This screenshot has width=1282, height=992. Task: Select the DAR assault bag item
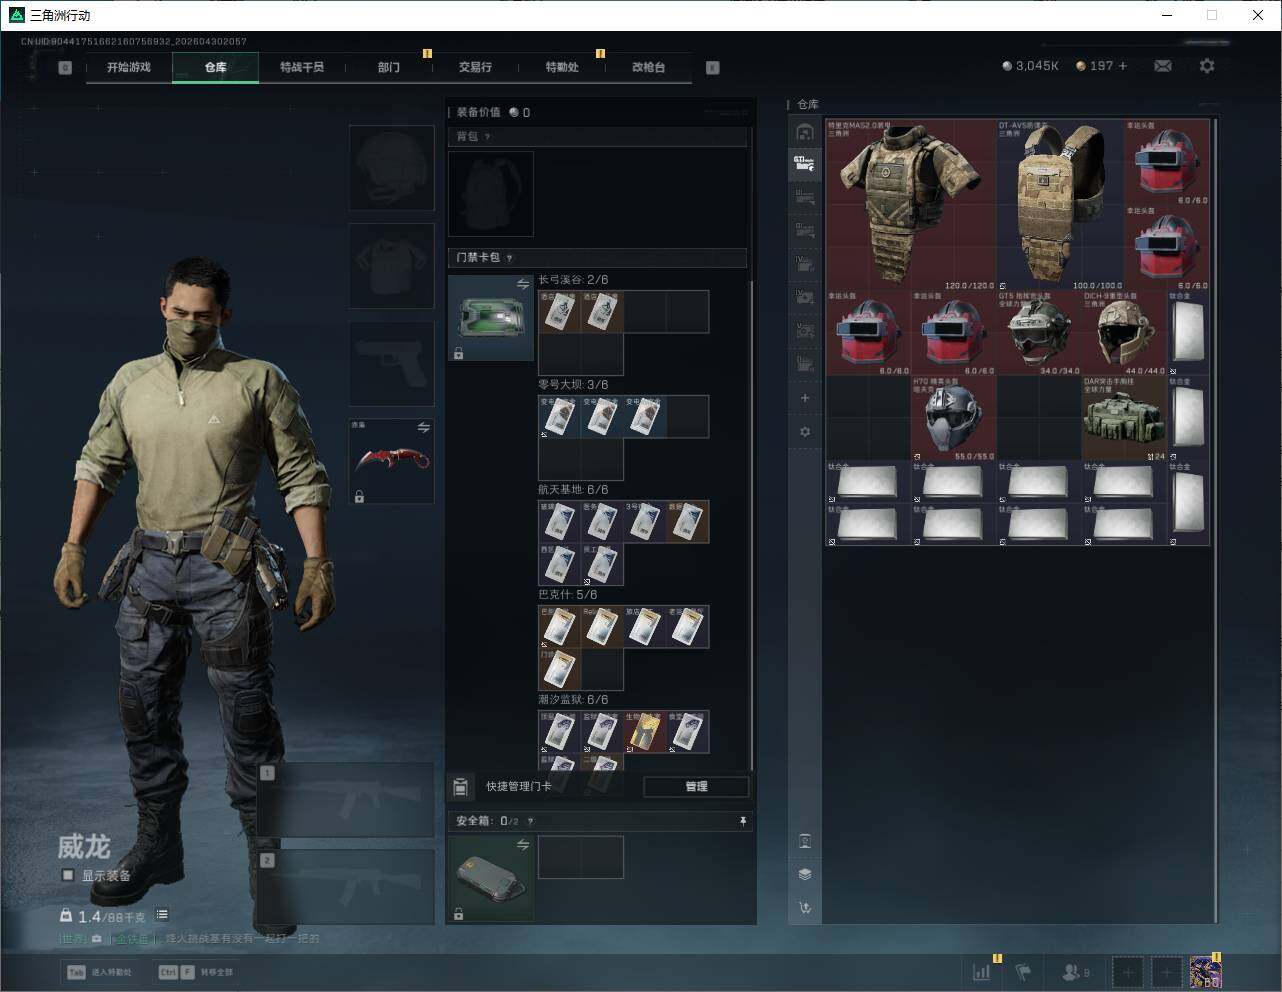[1124, 418]
